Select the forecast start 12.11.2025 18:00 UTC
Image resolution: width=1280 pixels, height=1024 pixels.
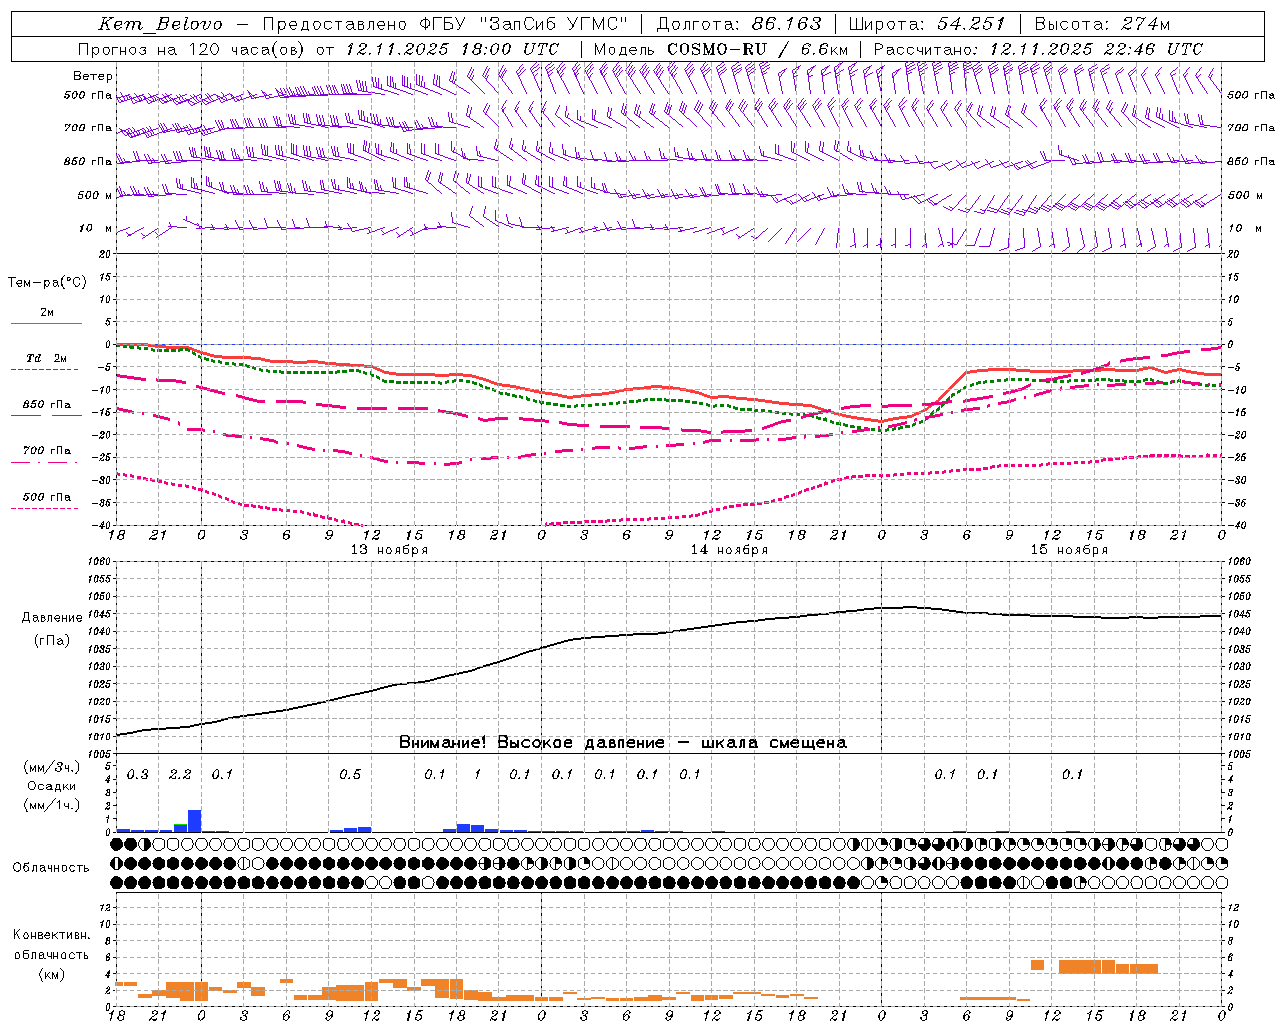tap(451, 48)
